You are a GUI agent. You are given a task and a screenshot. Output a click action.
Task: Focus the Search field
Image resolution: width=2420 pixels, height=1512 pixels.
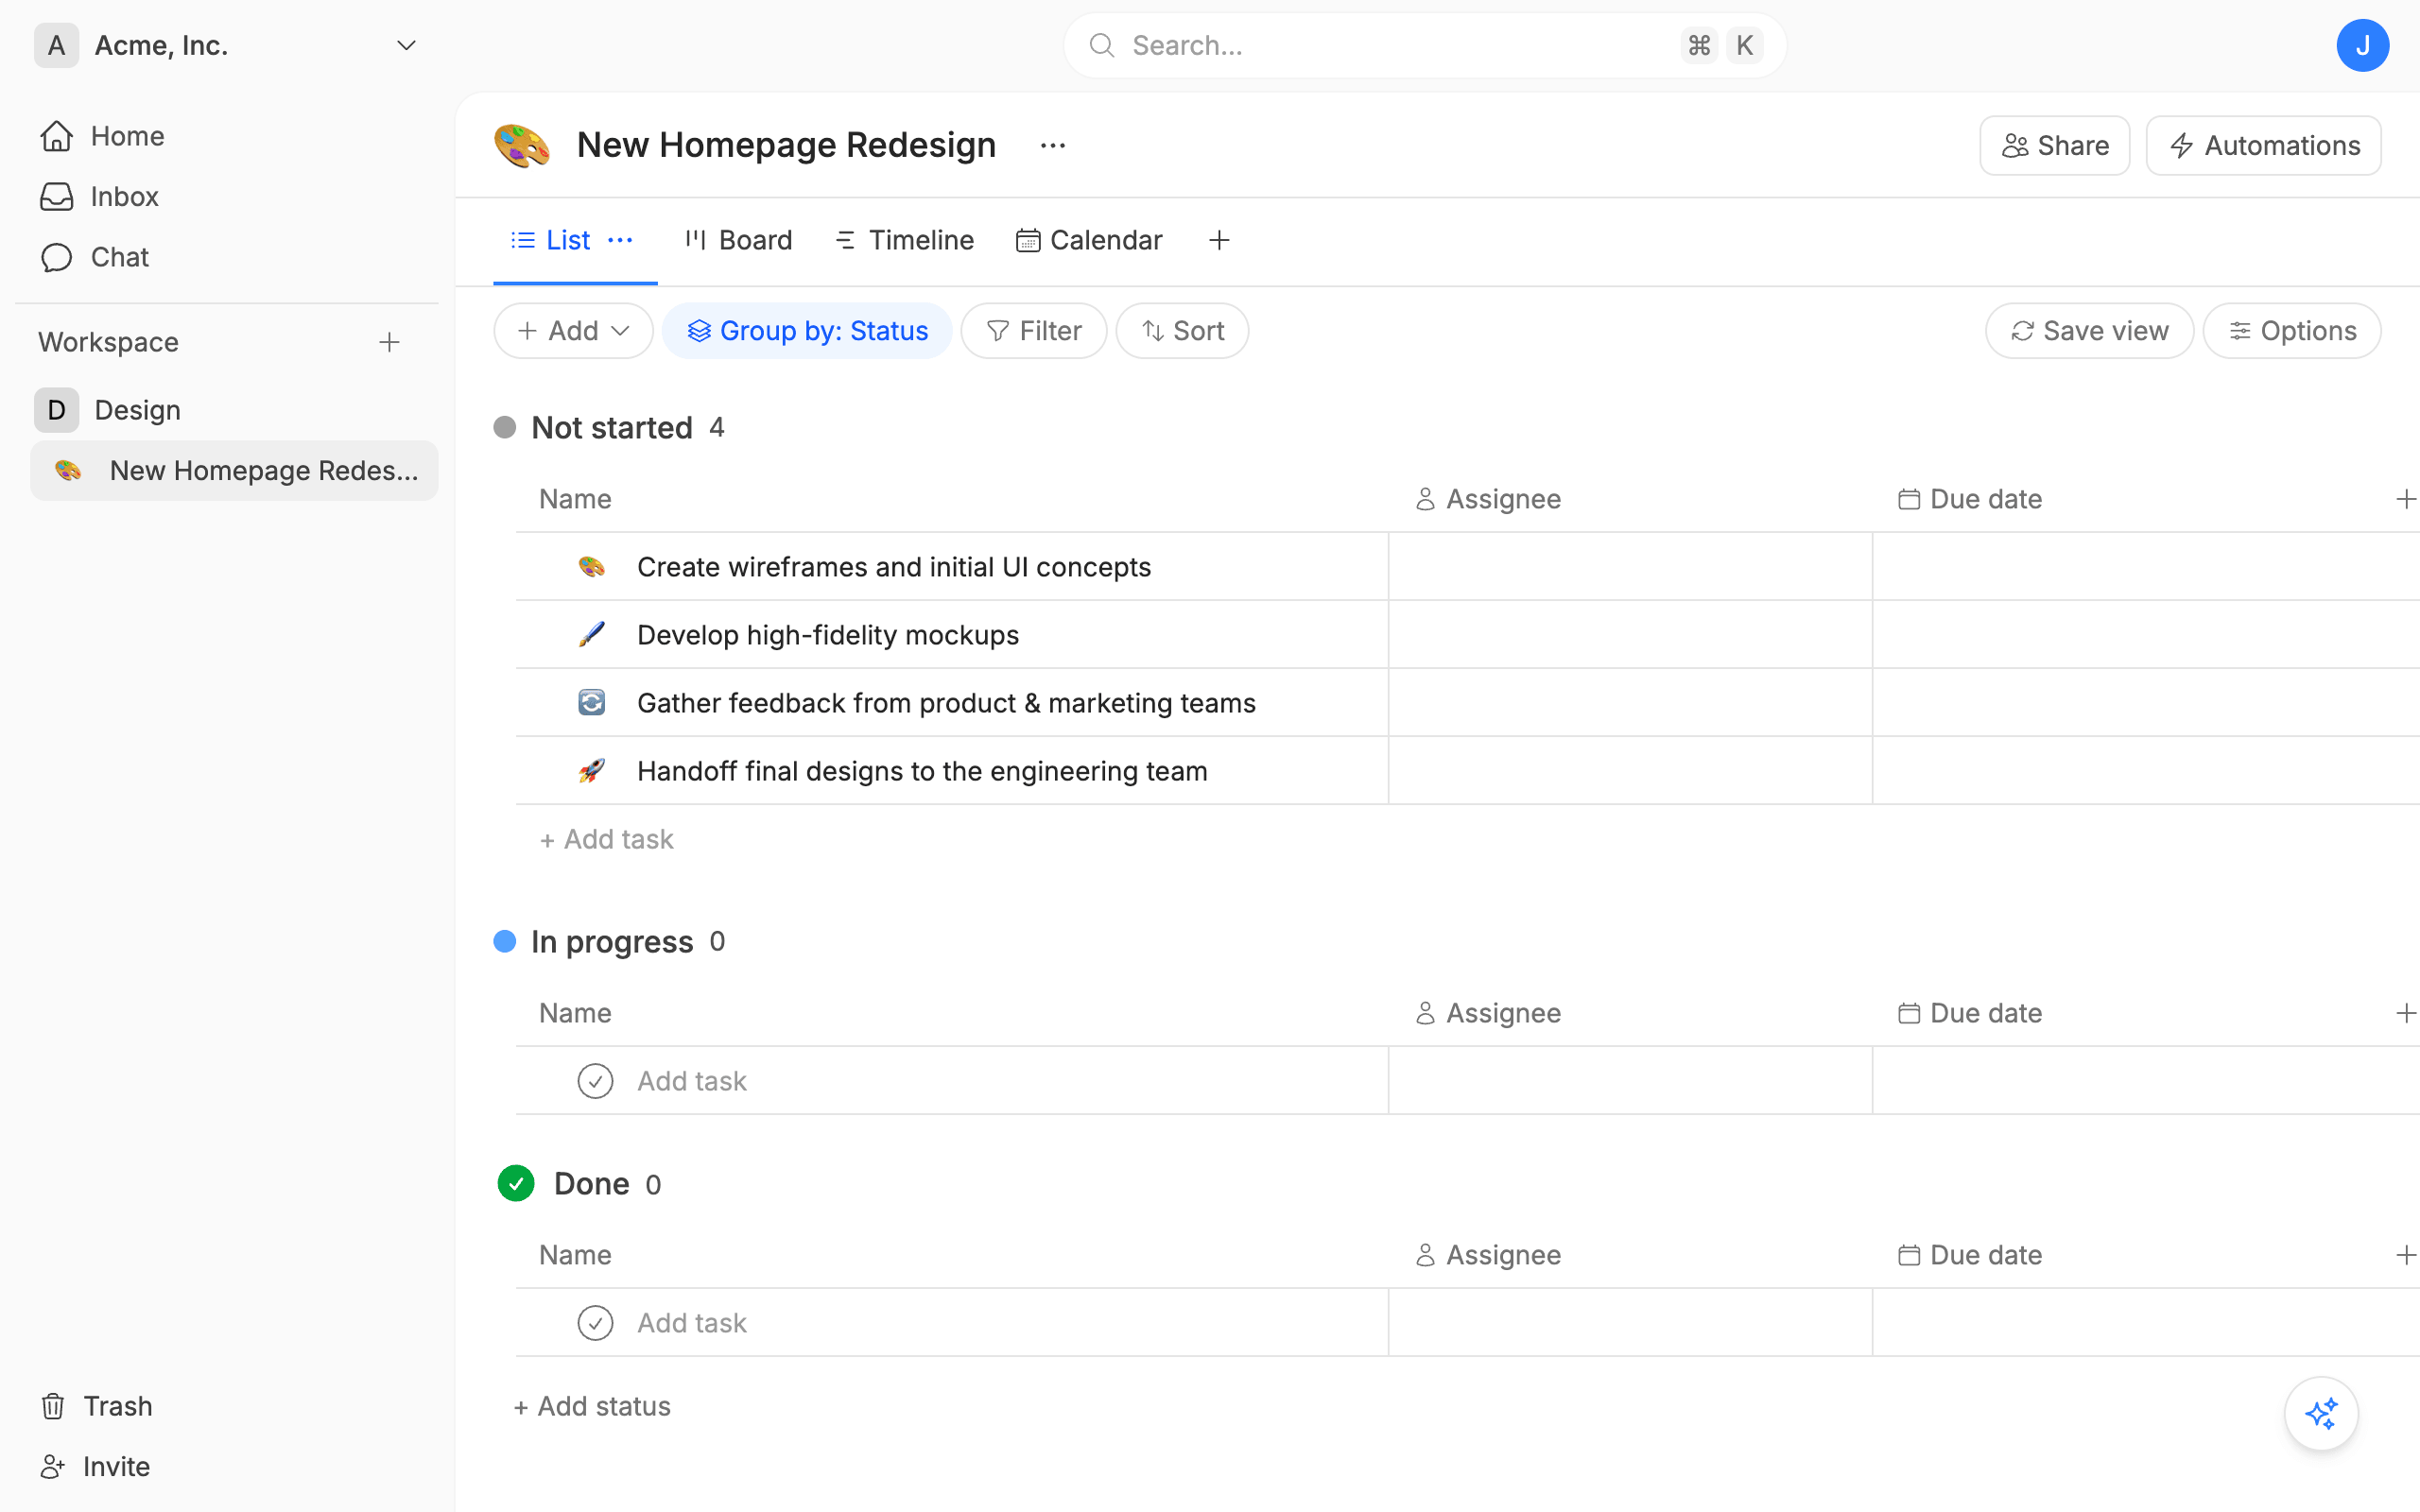[x=1424, y=45]
